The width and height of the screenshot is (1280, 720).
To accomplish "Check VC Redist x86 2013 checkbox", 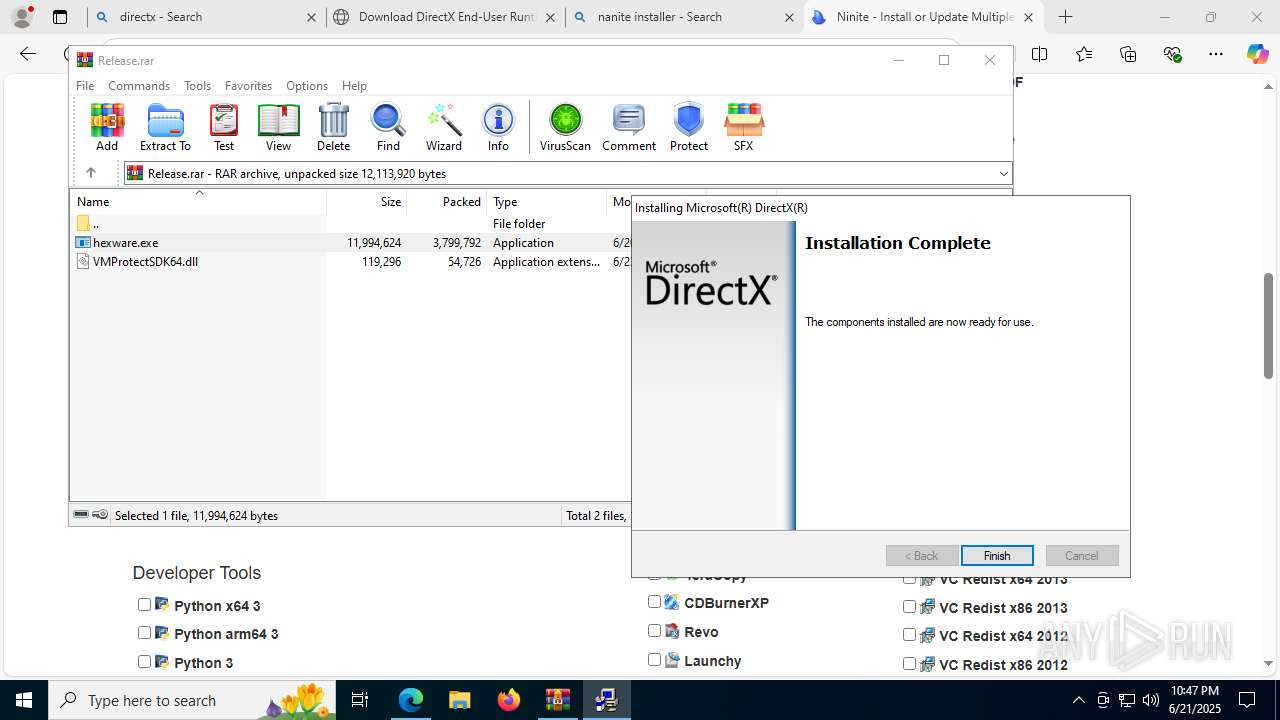I will pyautogui.click(x=909, y=606).
